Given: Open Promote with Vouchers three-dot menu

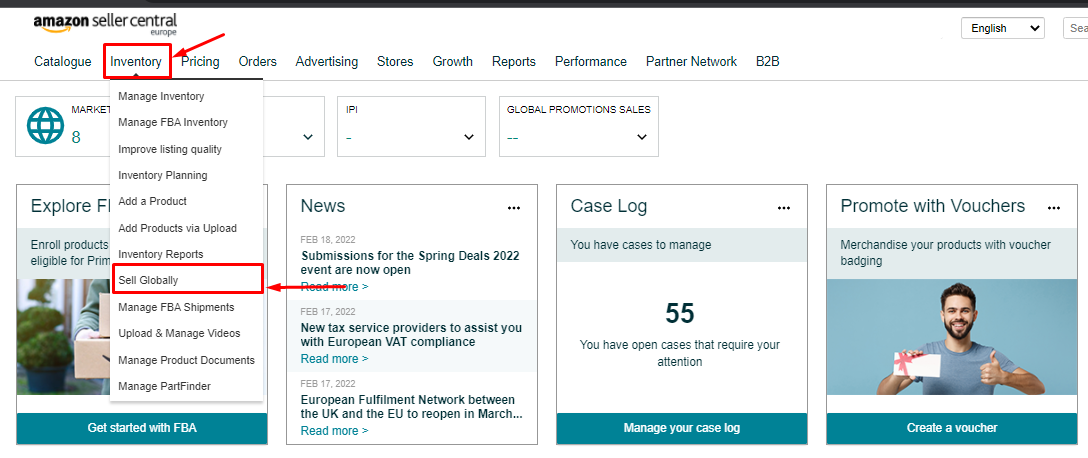Looking at the screenshot, I should pyautogui.click(x=1053, y=207).
